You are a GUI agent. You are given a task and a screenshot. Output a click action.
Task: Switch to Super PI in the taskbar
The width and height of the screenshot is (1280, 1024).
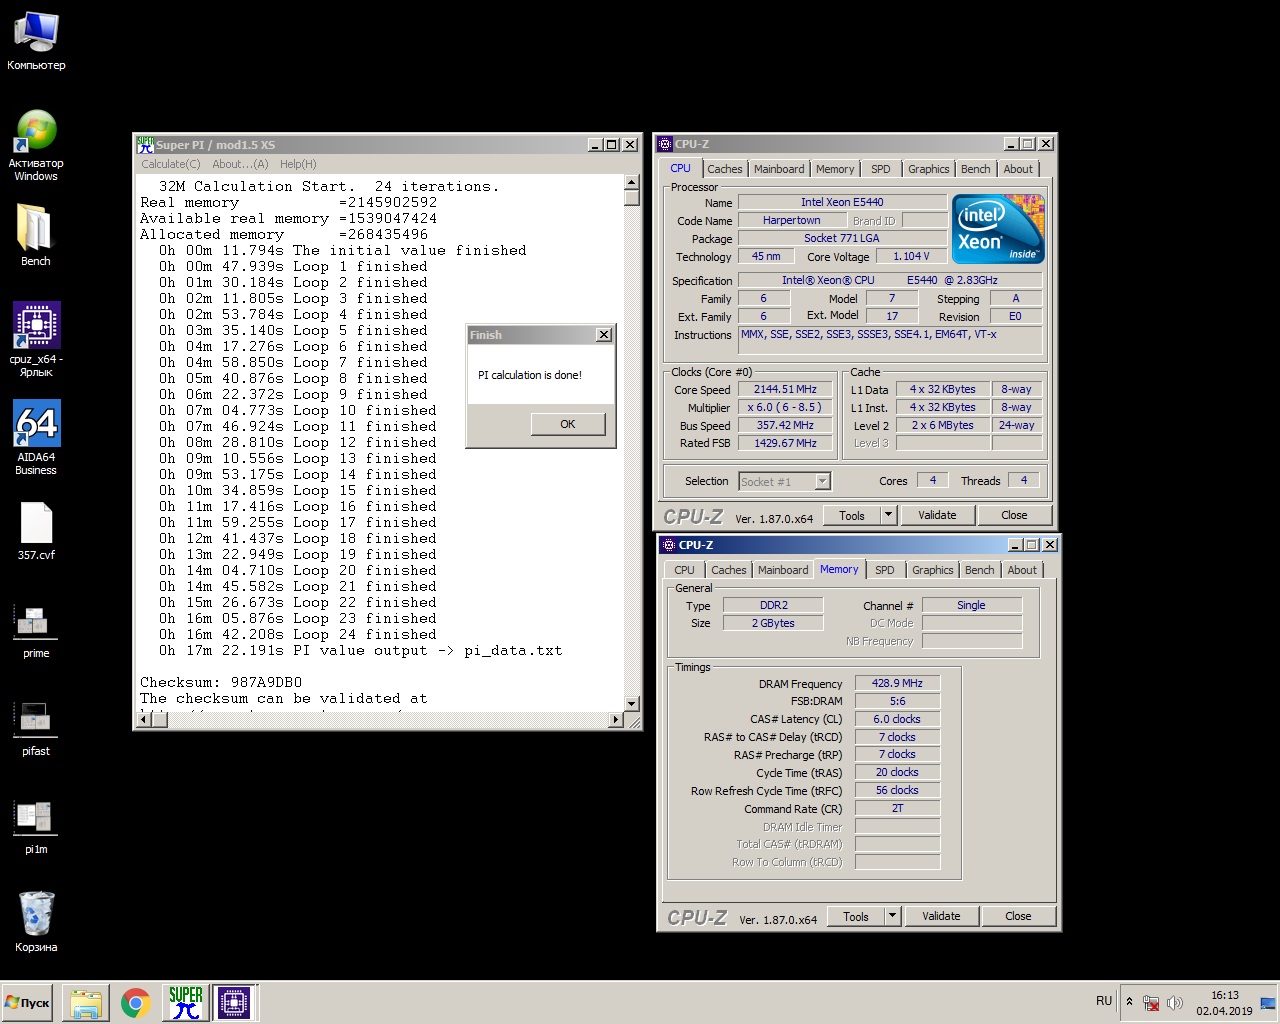pos(185,1002)
